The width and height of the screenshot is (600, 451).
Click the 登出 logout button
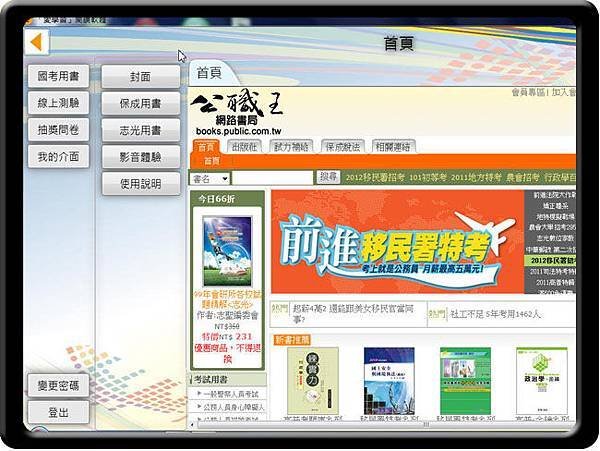(58, 412)
